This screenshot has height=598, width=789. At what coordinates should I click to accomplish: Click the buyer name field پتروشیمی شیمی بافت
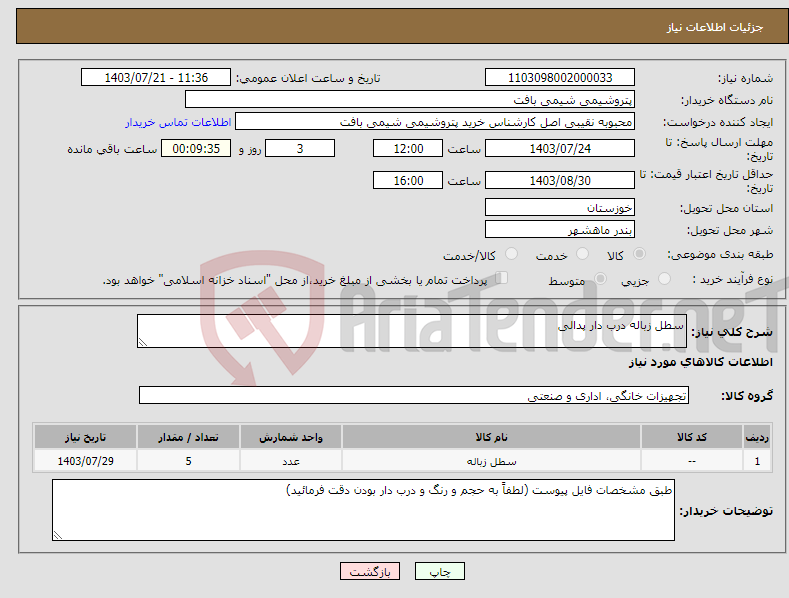pos(410,100)
